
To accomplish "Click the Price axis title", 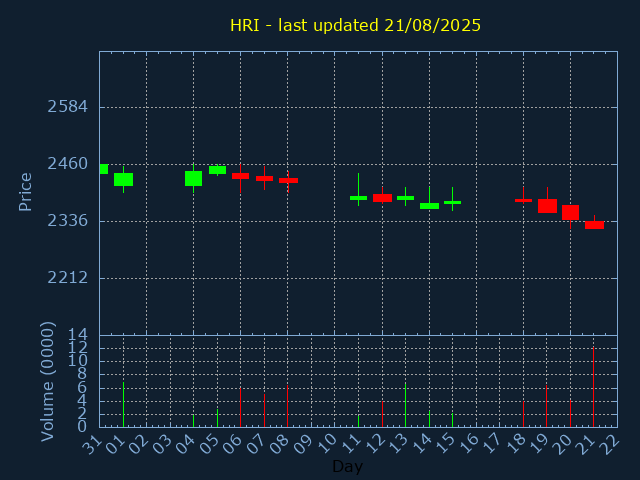I will (x=25, y=192).
